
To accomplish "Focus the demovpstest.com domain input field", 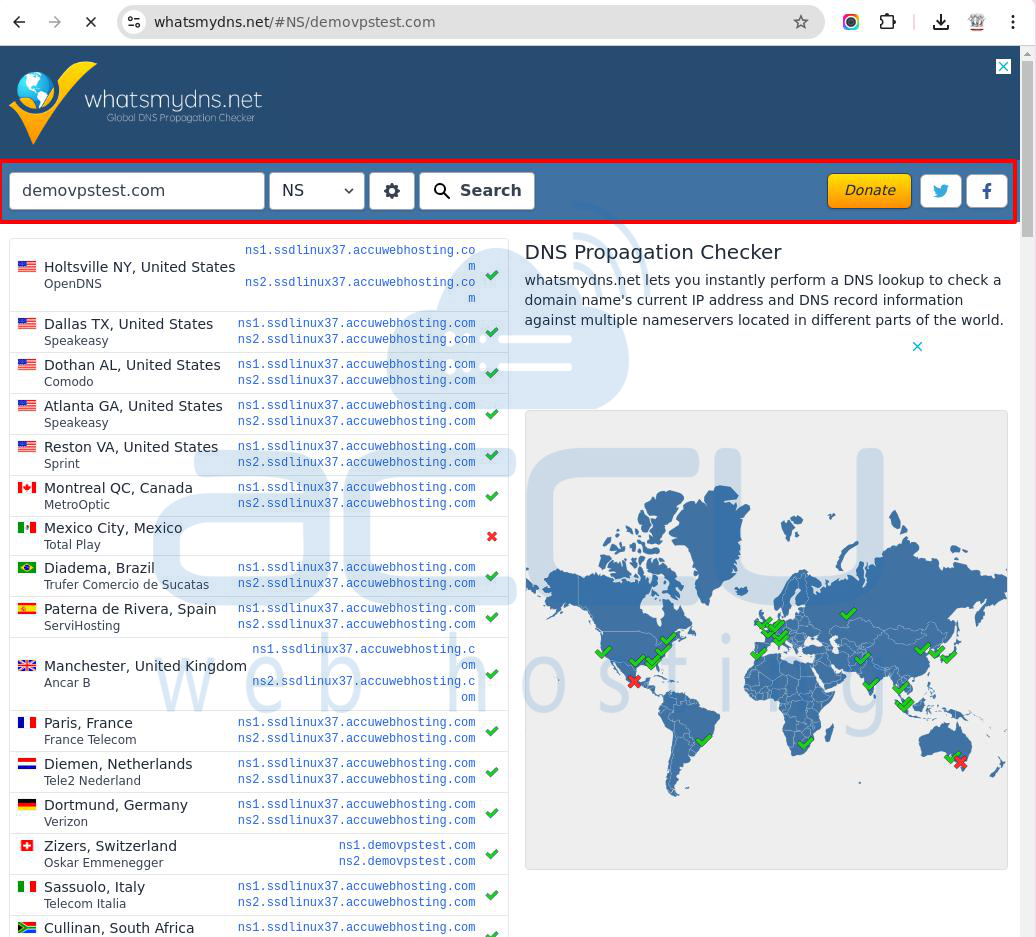I will (137, 191).
